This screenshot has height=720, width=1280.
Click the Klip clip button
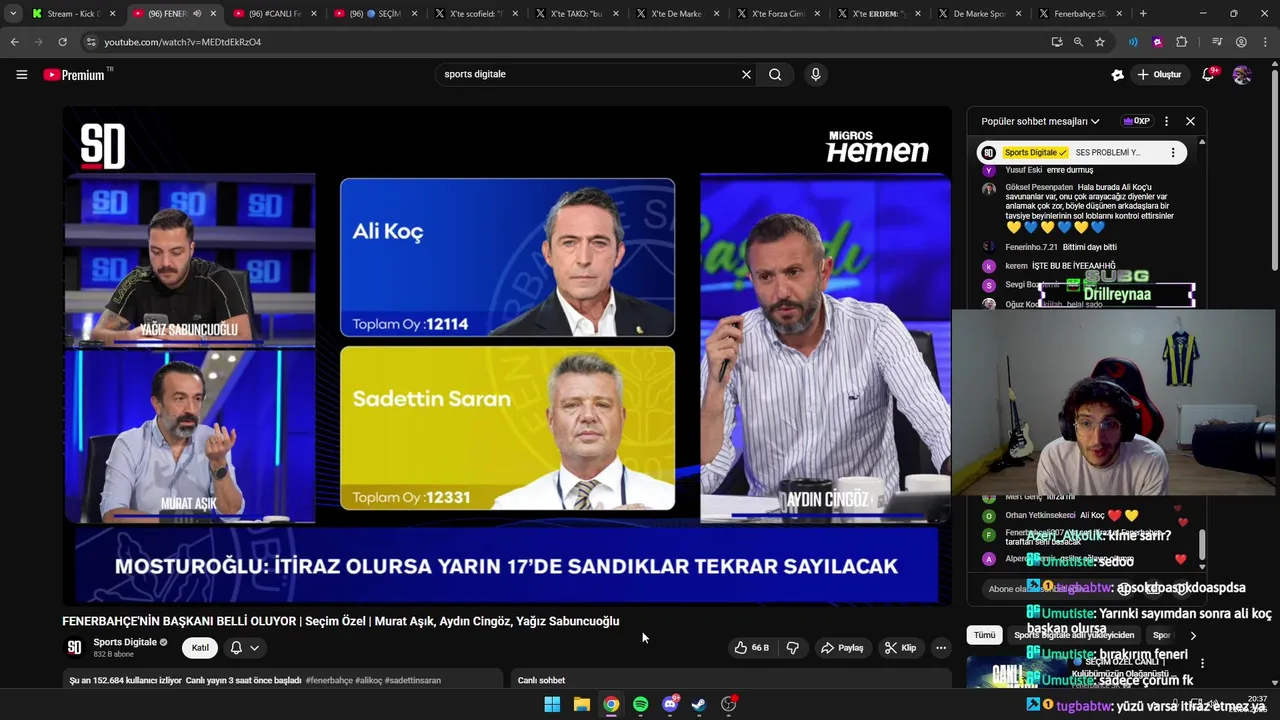900,648
